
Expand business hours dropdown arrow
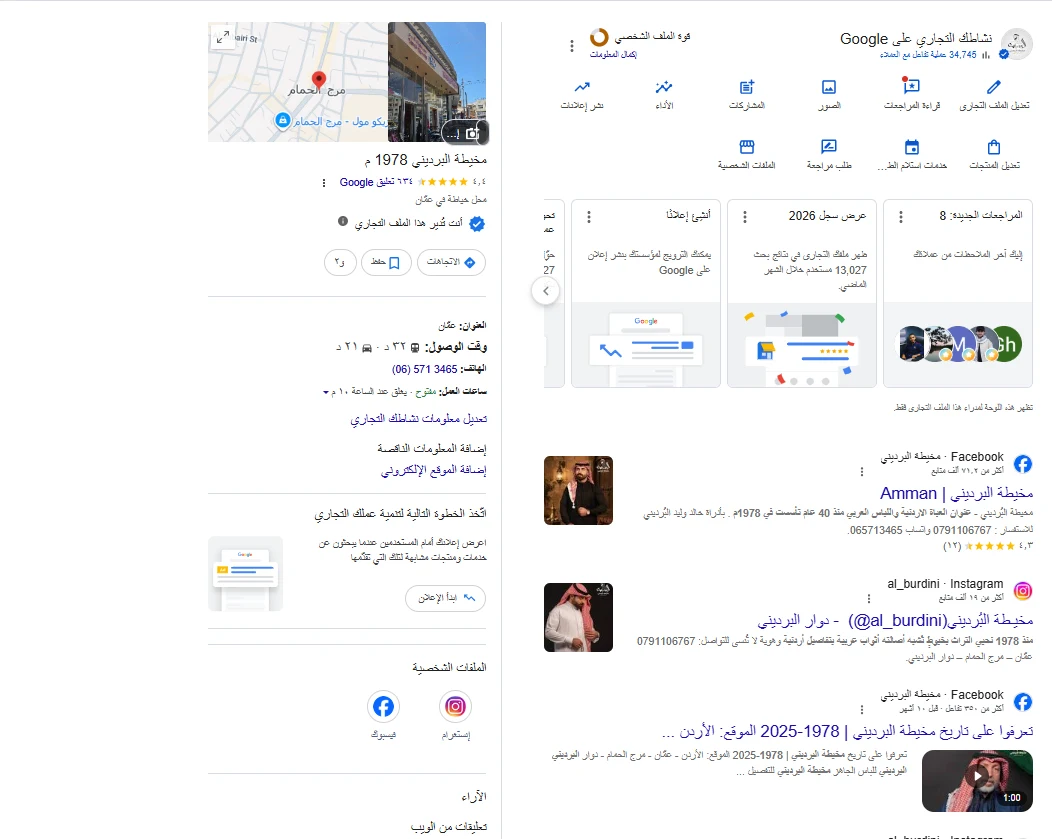[x=325, y=392]
